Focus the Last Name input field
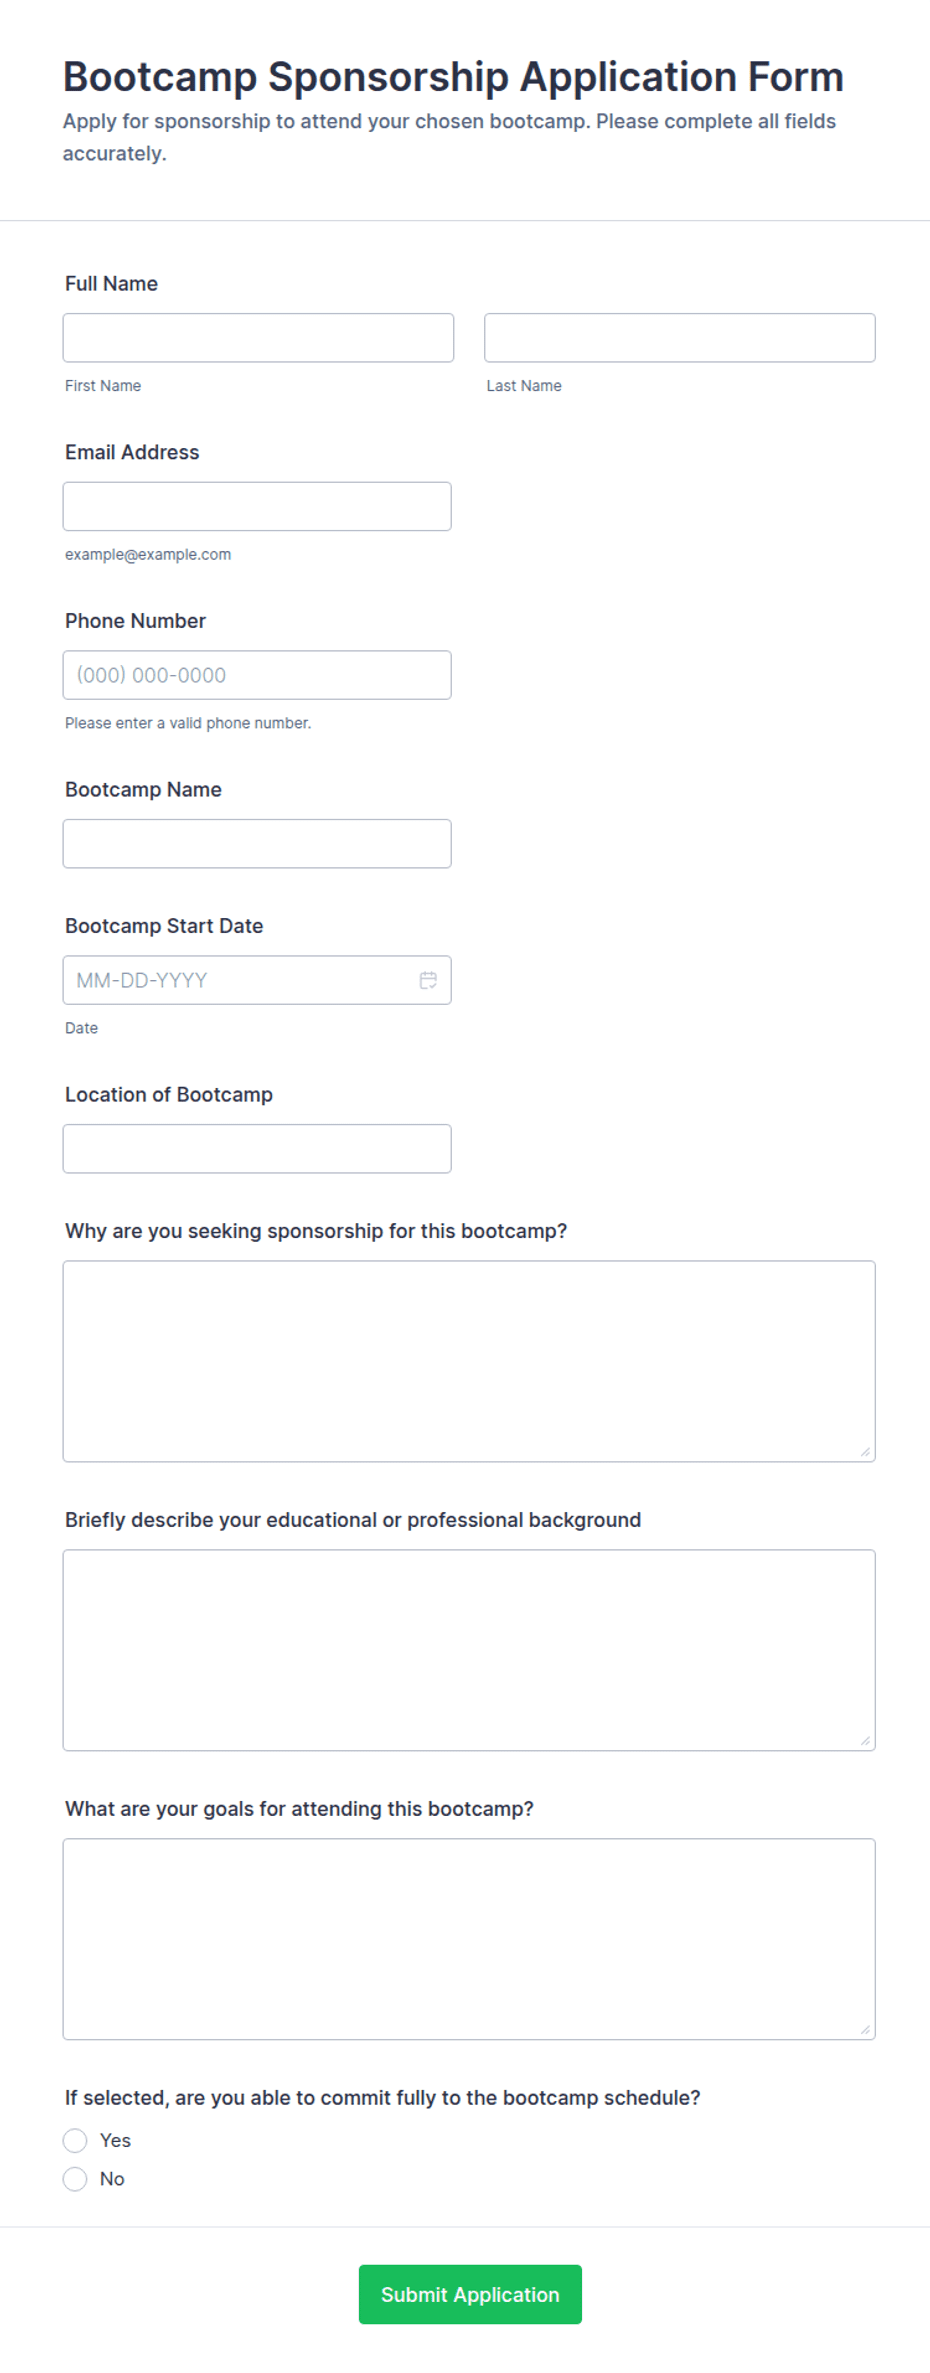930x2373 pixels. pyautogui.click(x=680, y=338)
